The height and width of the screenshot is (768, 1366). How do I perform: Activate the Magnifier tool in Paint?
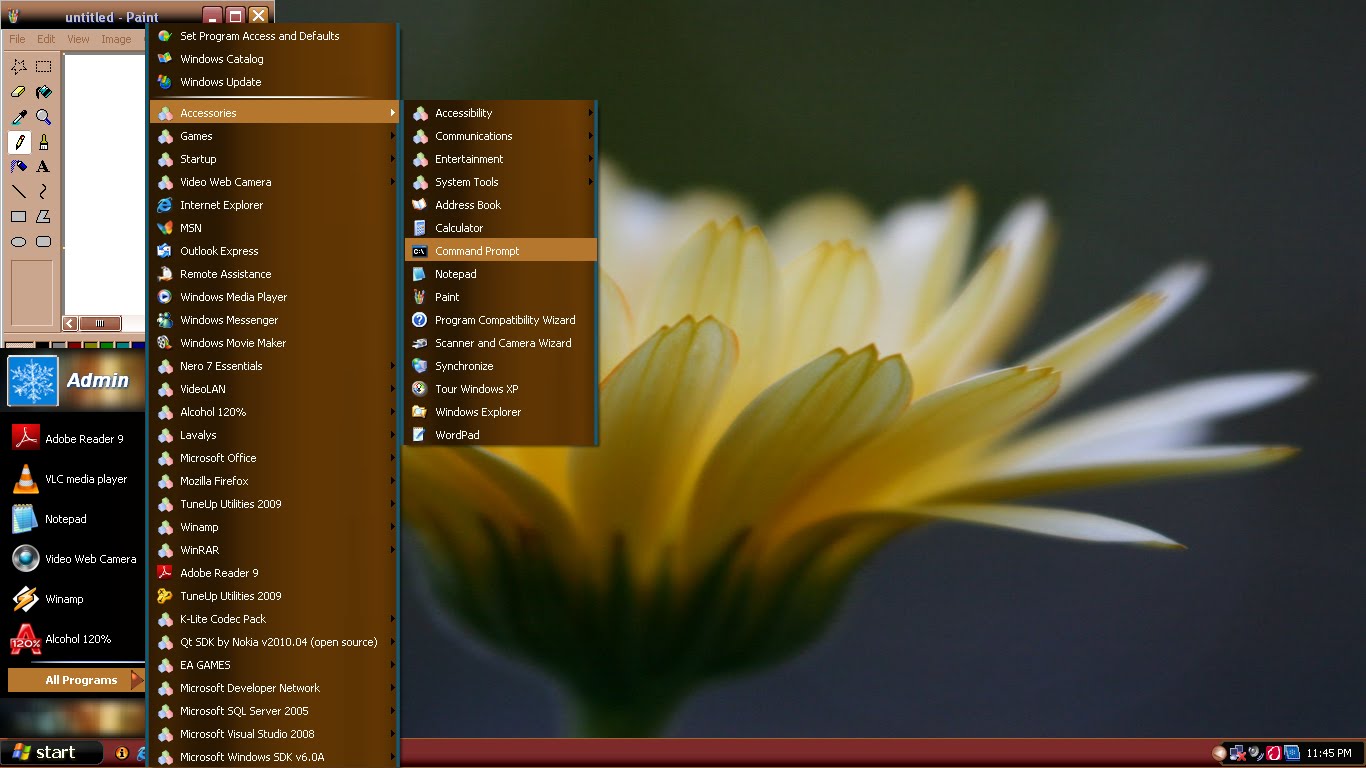44,117
